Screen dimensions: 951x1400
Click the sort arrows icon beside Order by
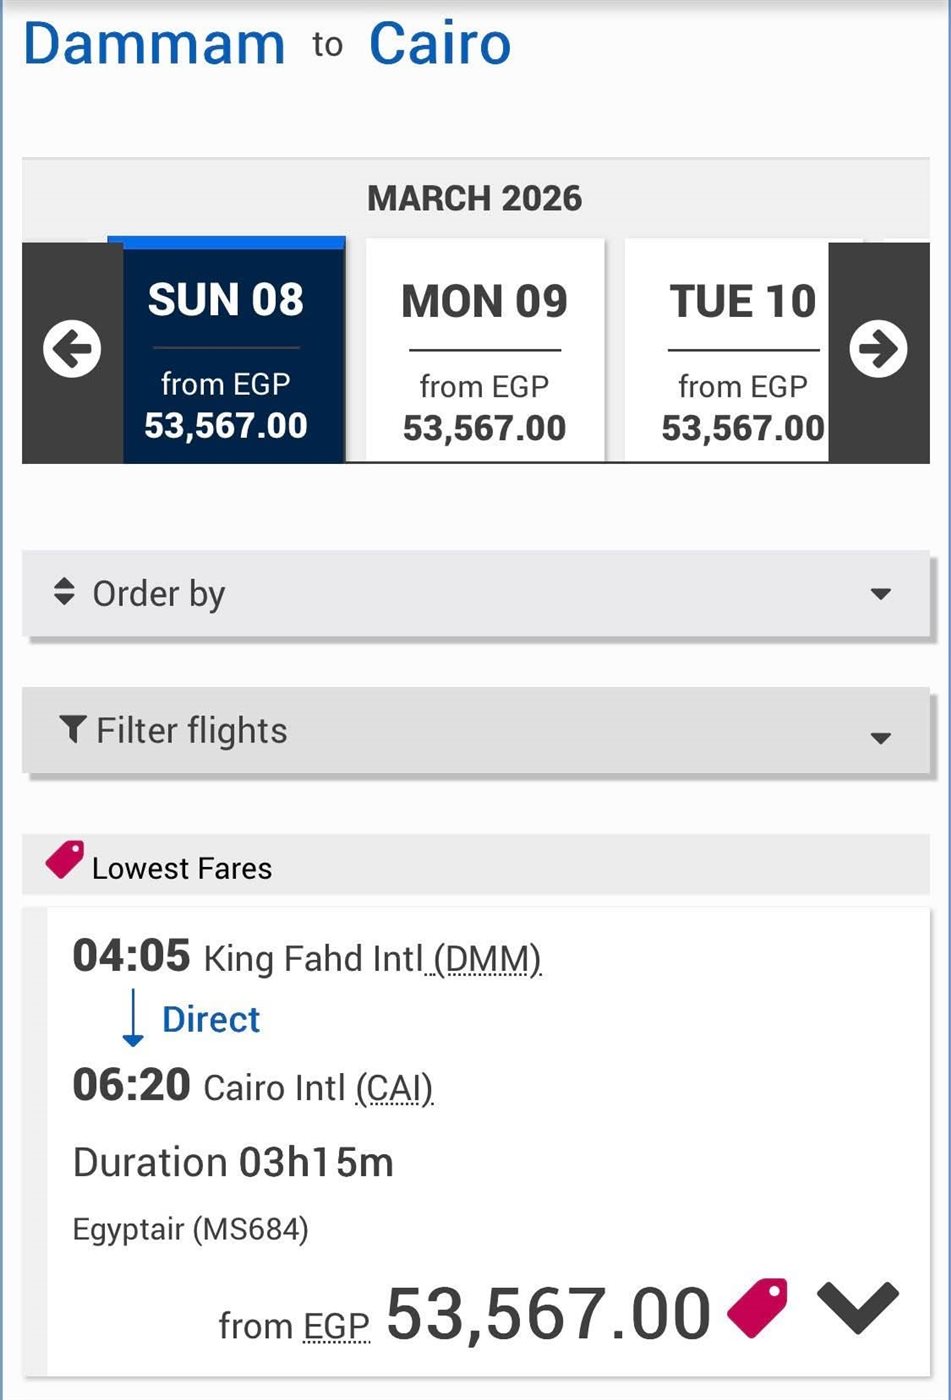pos(64,592)
